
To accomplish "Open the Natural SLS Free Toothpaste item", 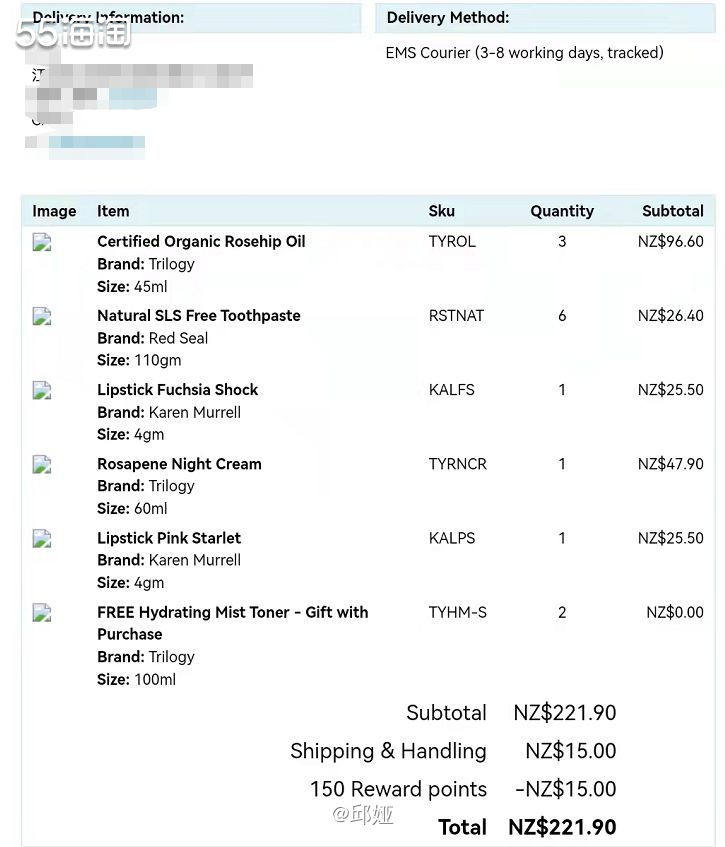I will click(198, 316).
